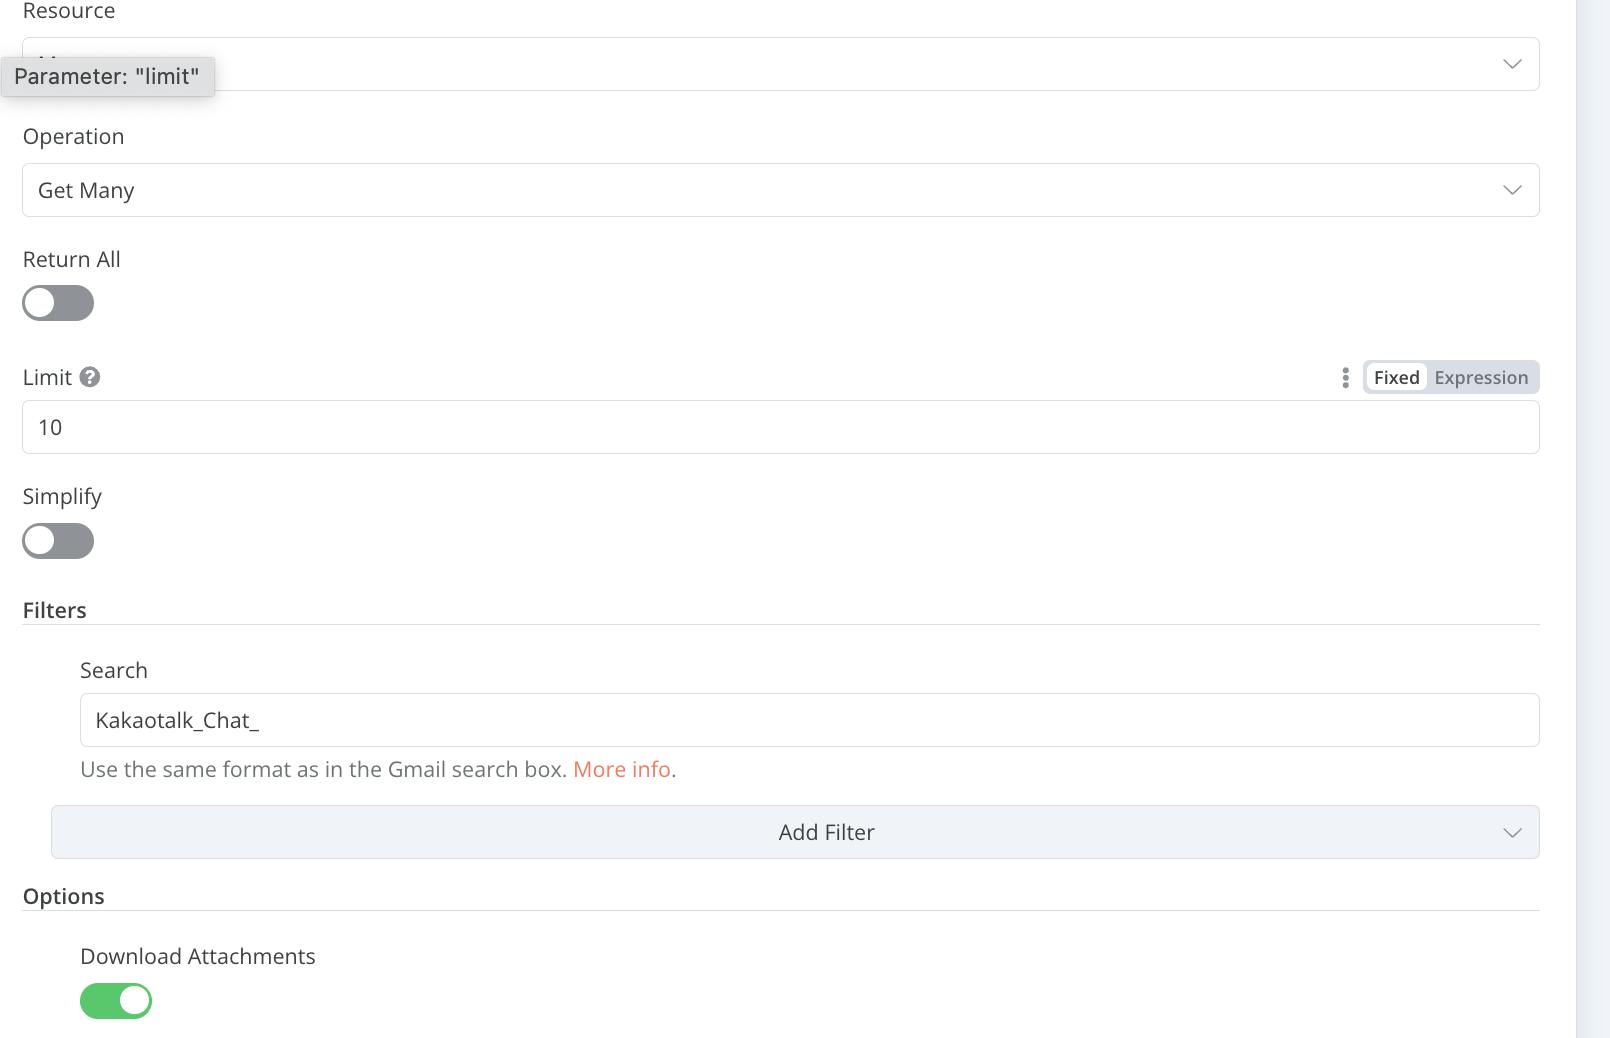The image size is (1610, 1038).
Task: Enable the Return All toggle
Action: pos(58,303)
